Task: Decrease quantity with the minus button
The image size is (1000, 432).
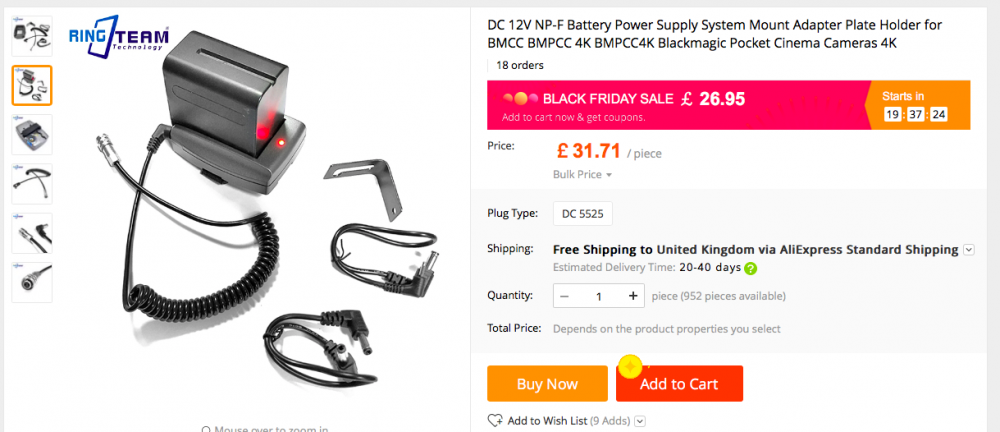Action: pyautogui.click(x=565, y=296)
